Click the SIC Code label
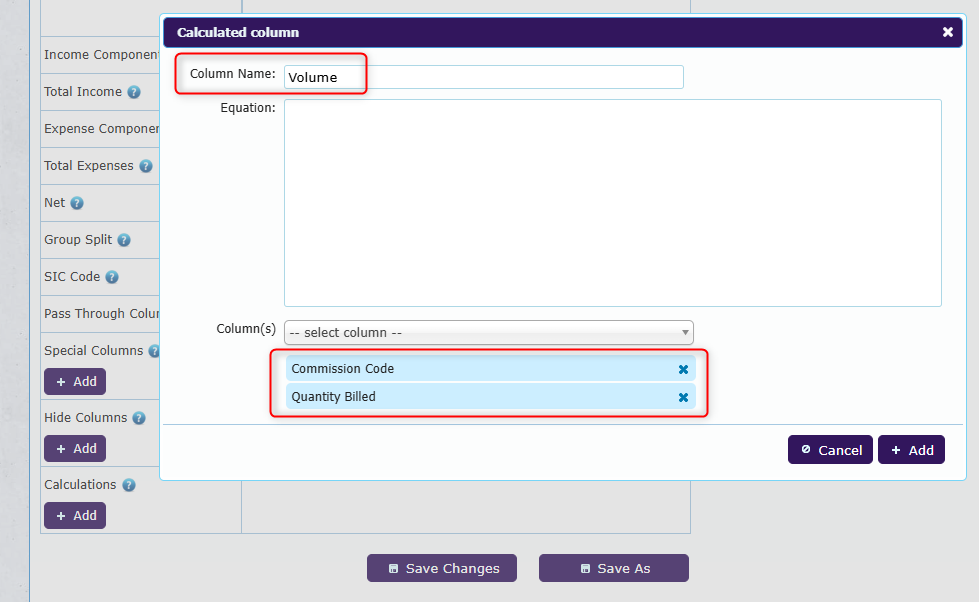 [x=72, y=277]
